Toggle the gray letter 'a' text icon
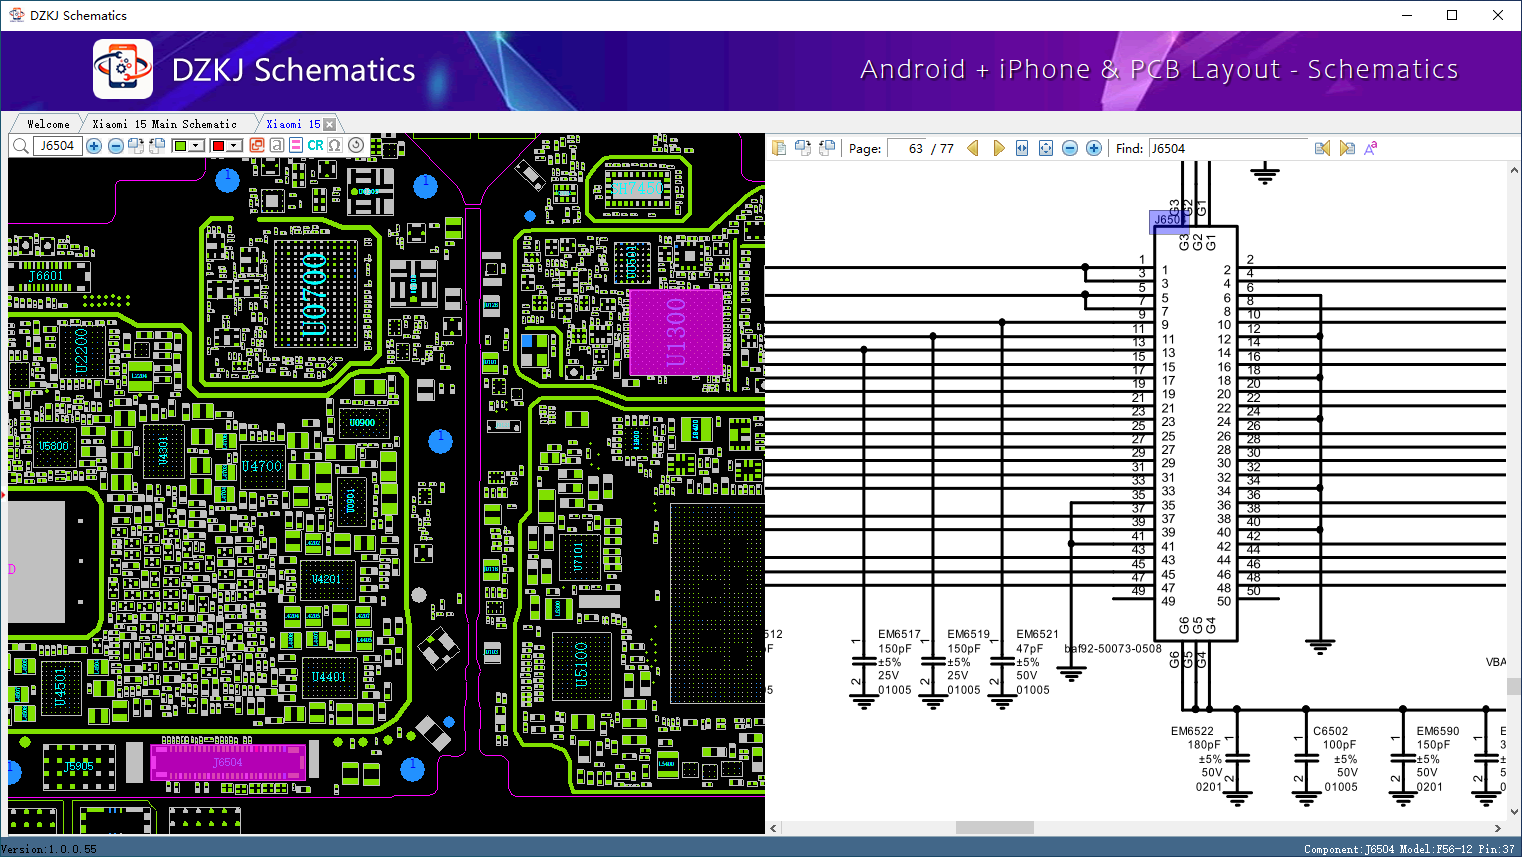The width and height of the screenshot is (1522, 857). pyautogui.click(x=277, y=146)
